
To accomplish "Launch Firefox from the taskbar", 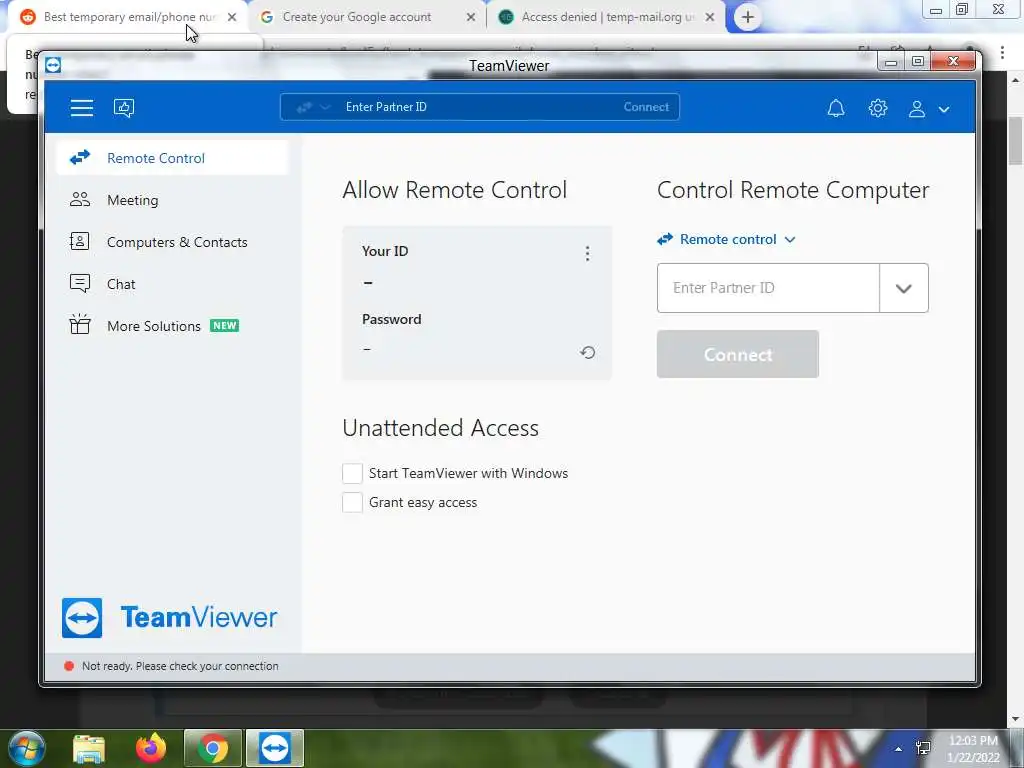I will click(x=151, y=748).
